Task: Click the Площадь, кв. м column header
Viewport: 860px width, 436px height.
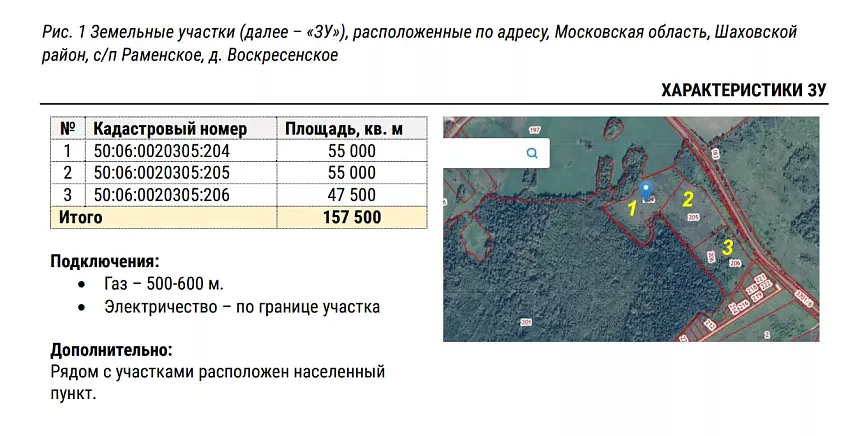Action: pyautogui.click(x=344, y=129)
